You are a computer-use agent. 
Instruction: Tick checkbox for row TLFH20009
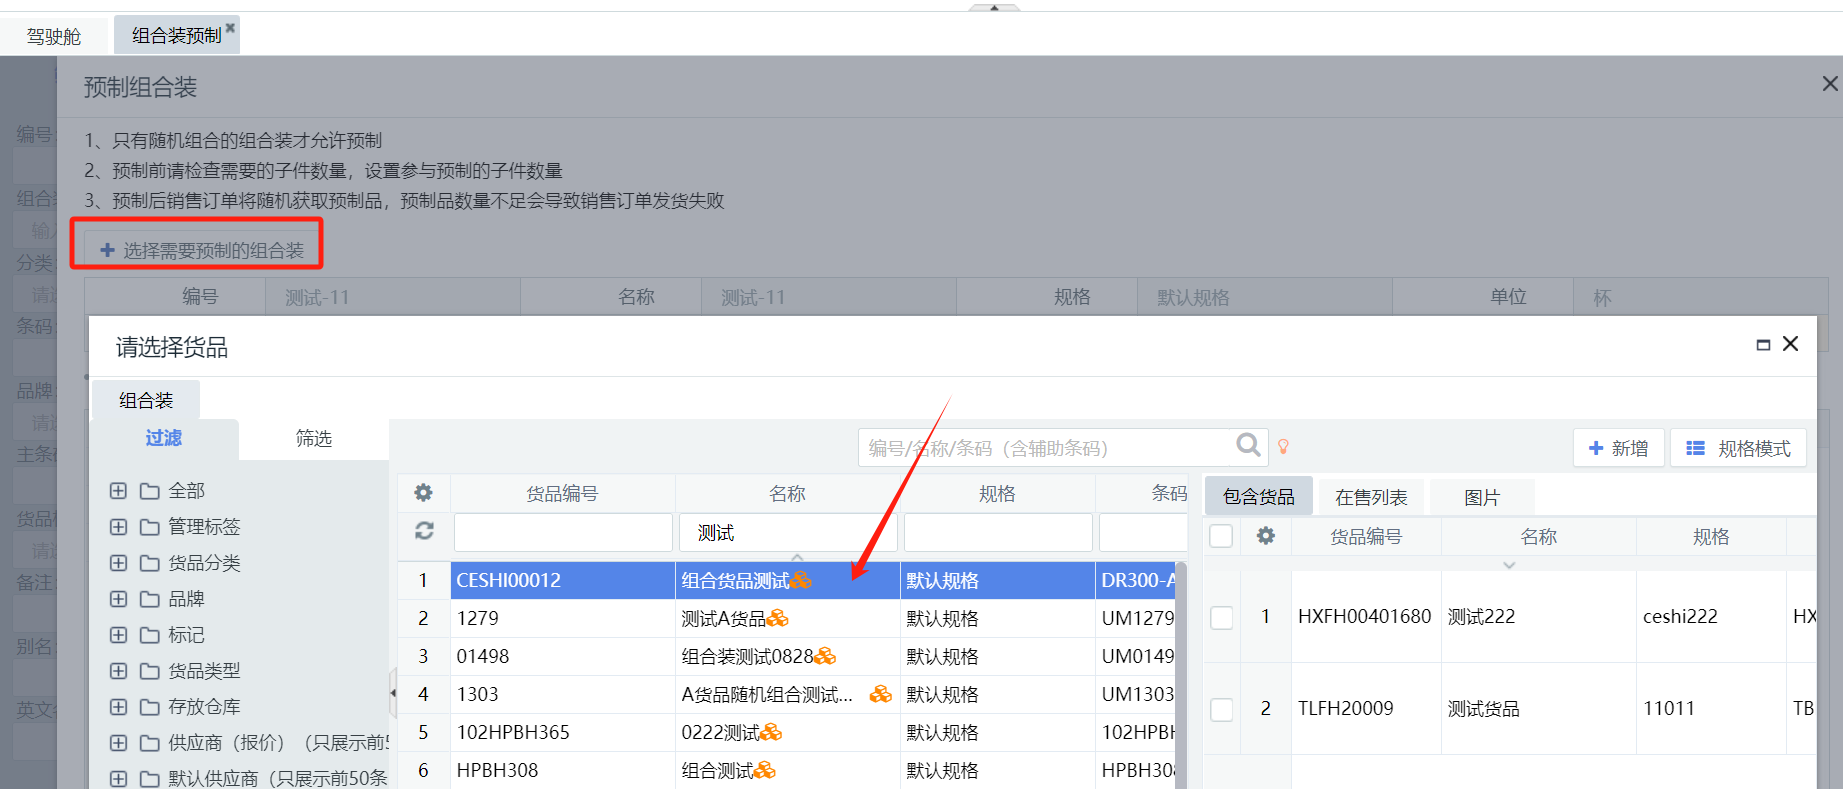[1221, 709]
